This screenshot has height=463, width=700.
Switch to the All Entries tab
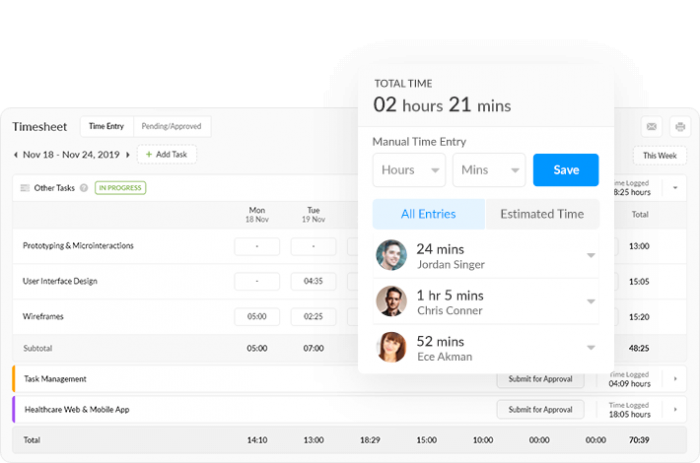tap(428, 214)
